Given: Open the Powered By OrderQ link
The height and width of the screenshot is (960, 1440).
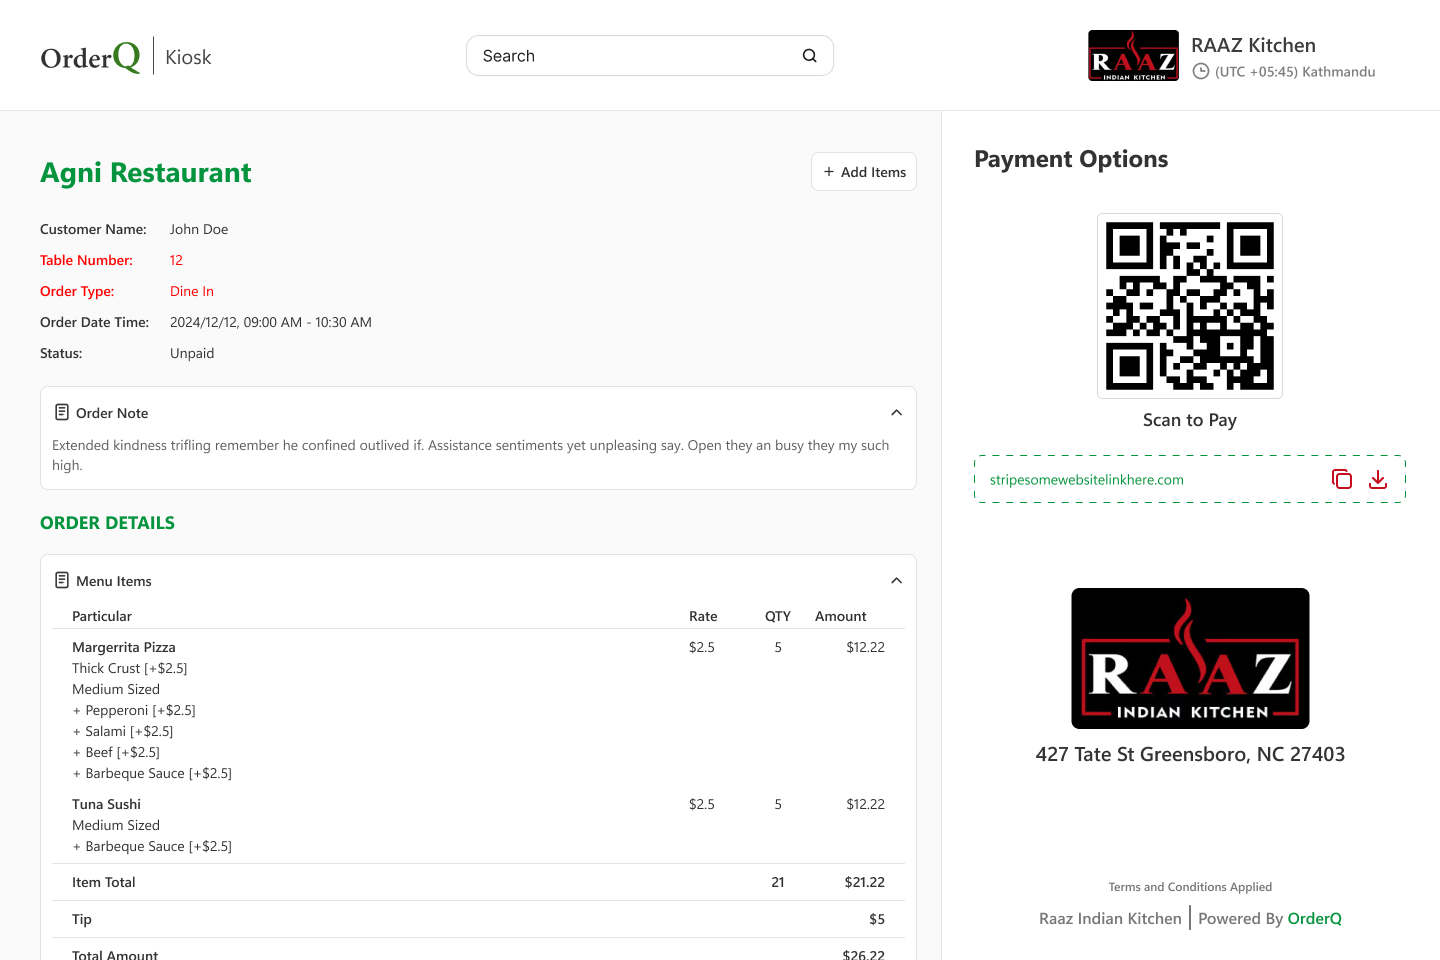Looking at the screenshot, I should coord(1314,918).
